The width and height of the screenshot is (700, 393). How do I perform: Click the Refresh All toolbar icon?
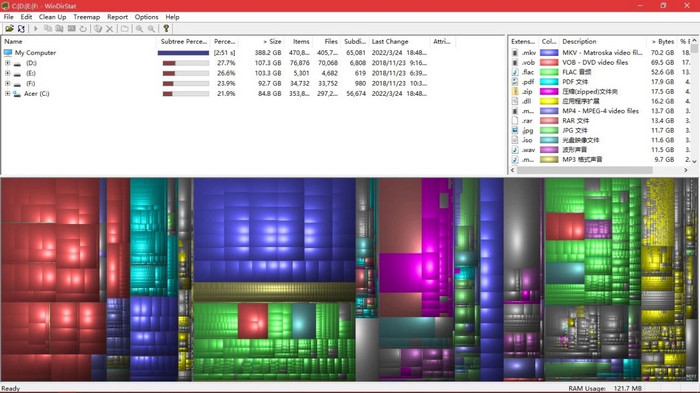[21, 29]
